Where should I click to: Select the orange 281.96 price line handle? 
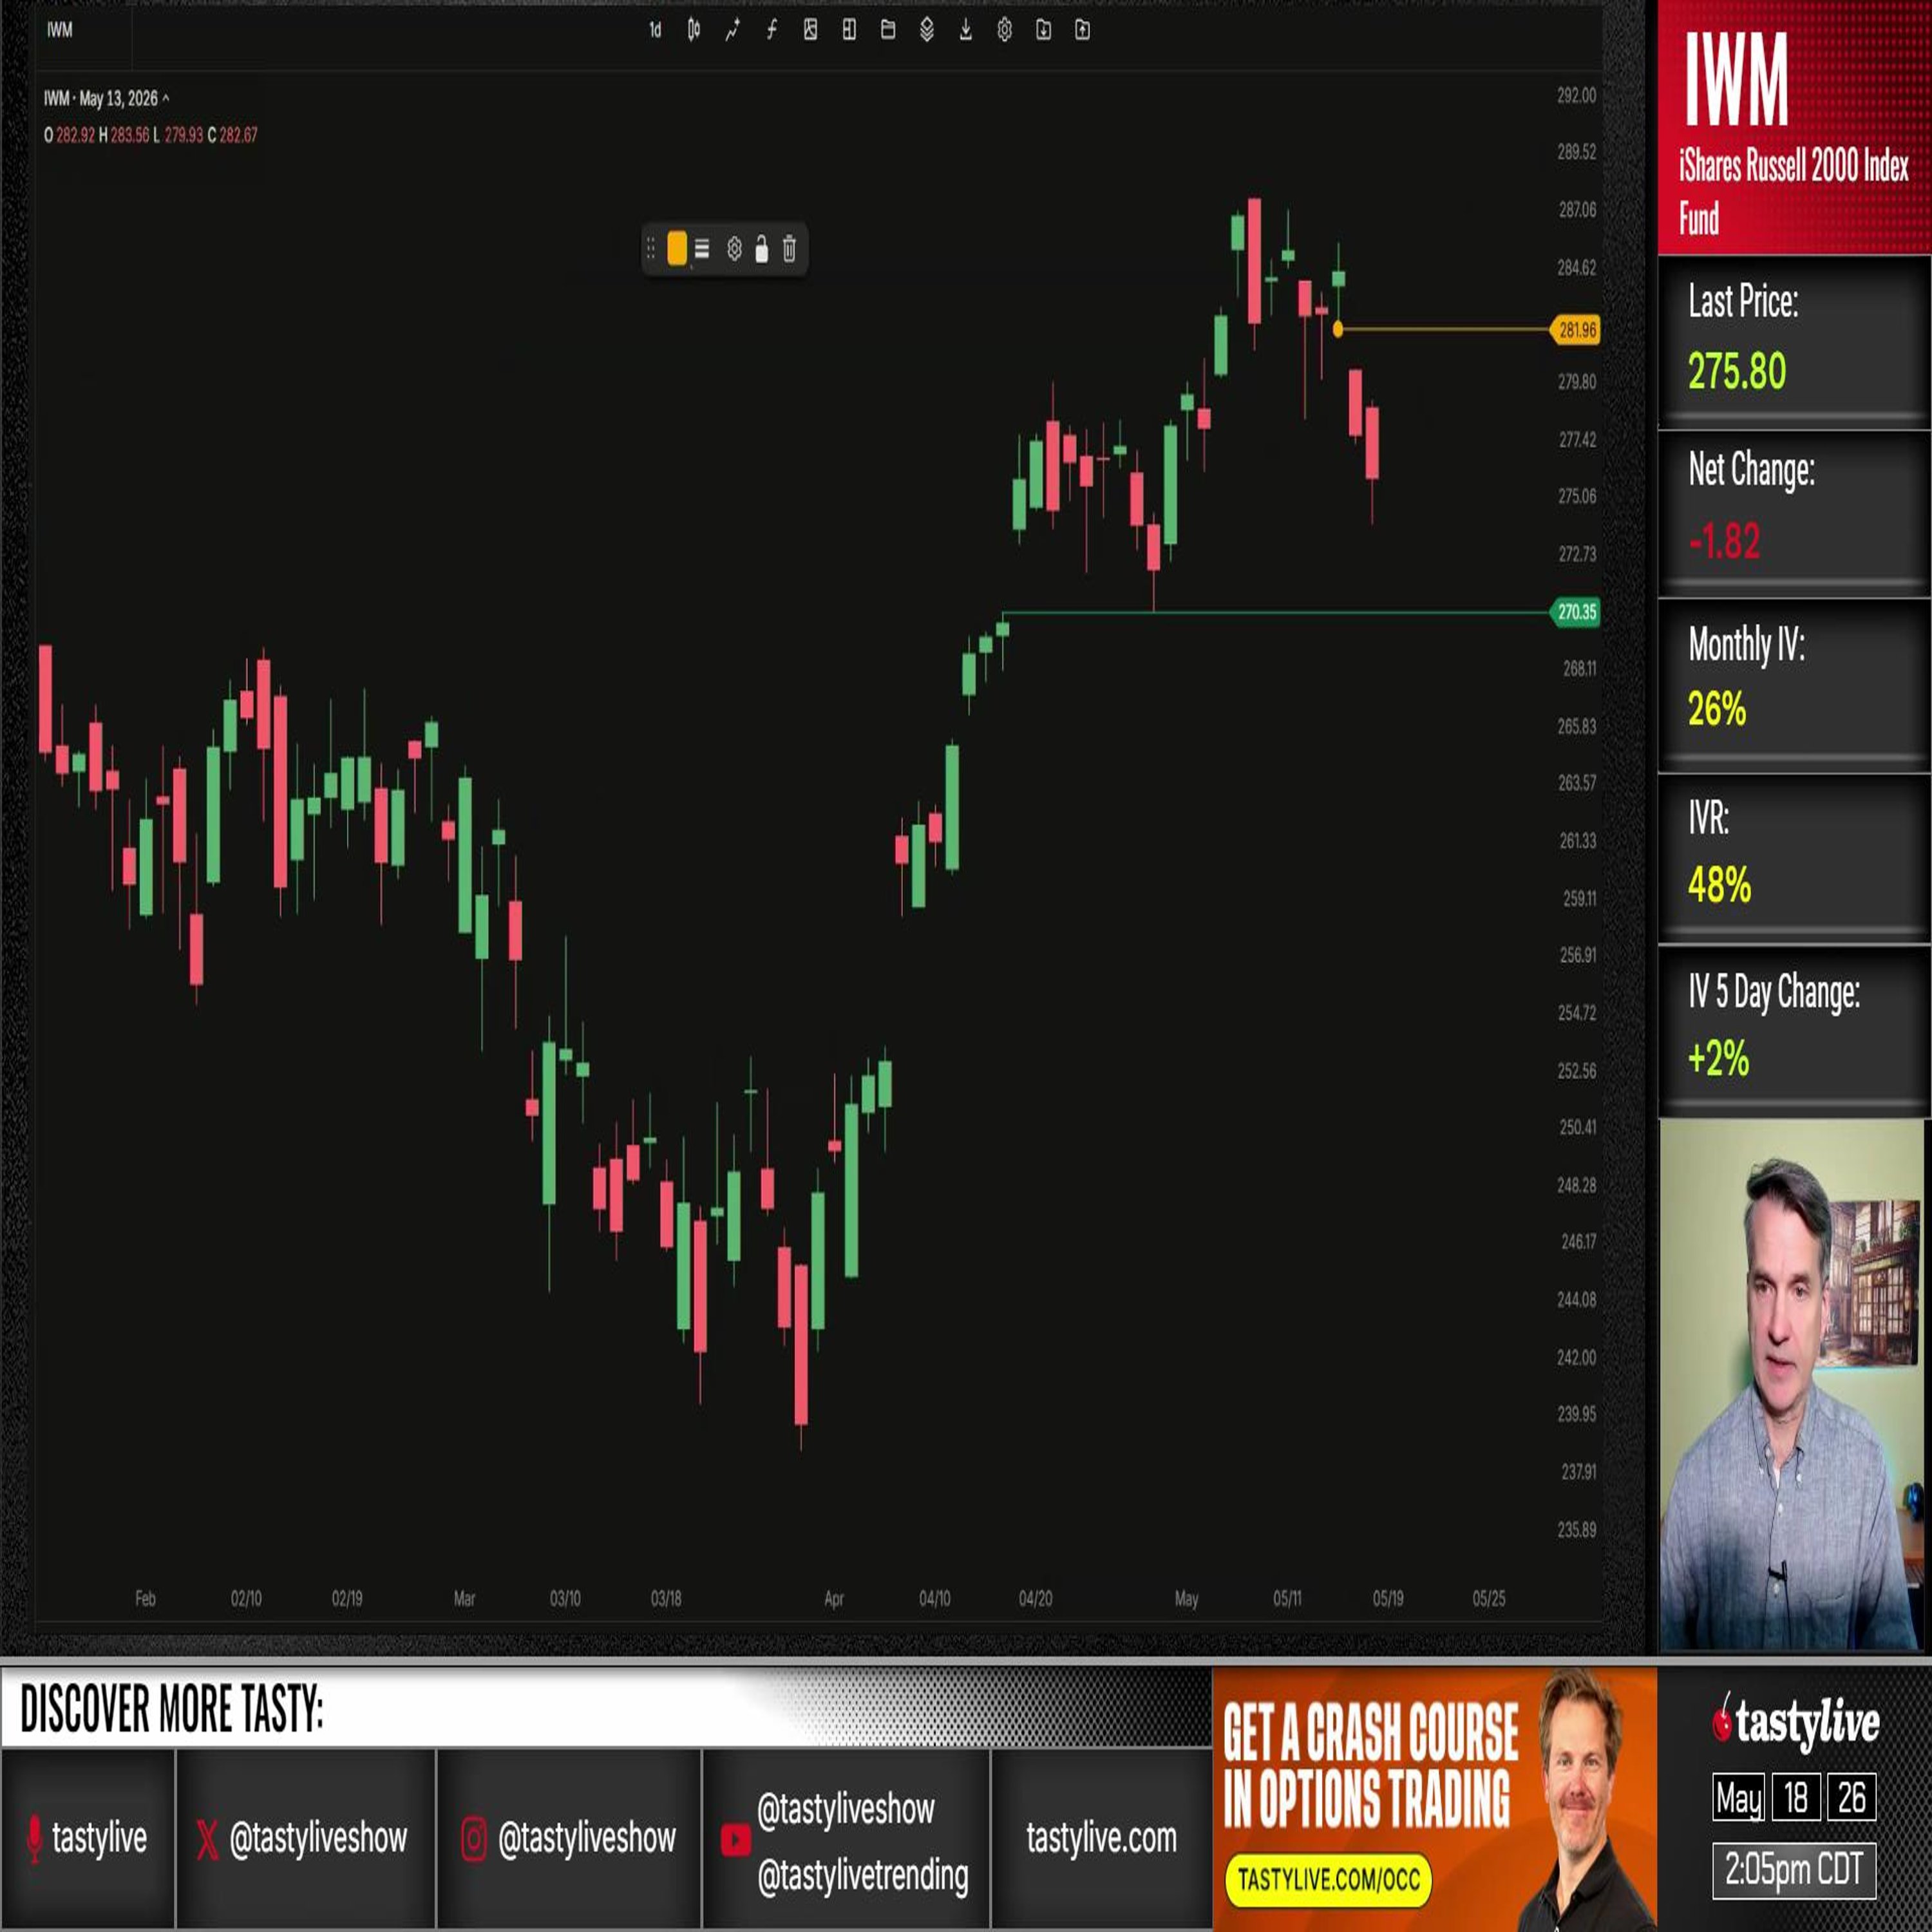click(1338, 329)
